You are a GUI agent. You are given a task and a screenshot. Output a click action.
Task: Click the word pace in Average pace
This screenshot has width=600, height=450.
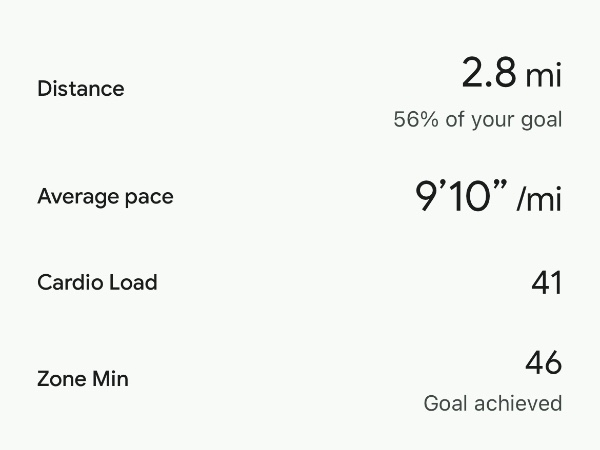point(147,197)
